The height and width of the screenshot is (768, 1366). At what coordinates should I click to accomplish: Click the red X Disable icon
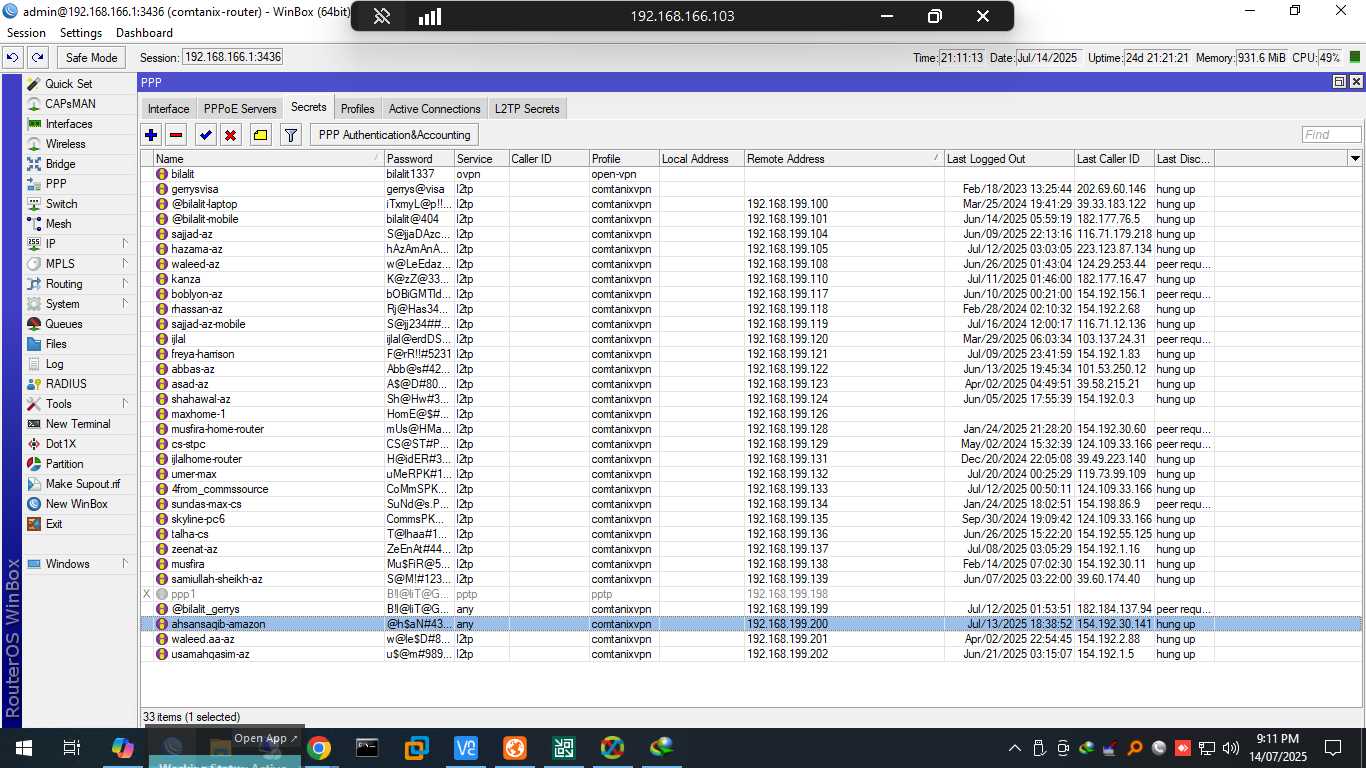click(x=231, y=135)
